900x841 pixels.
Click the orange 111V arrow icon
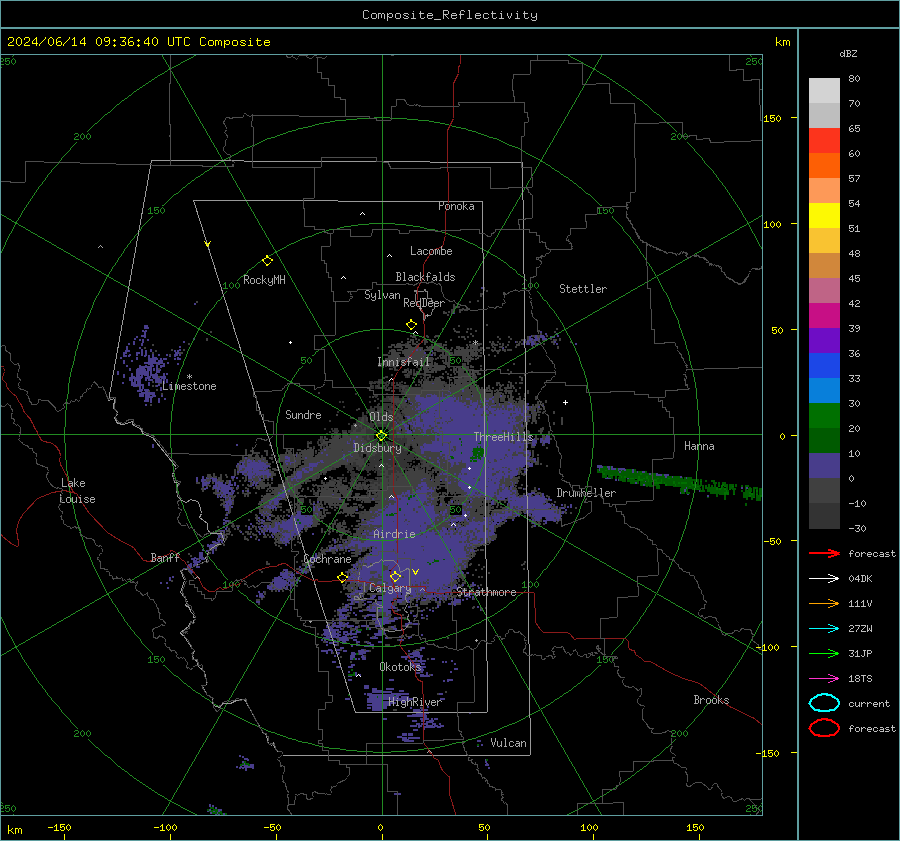pos(824,603)
